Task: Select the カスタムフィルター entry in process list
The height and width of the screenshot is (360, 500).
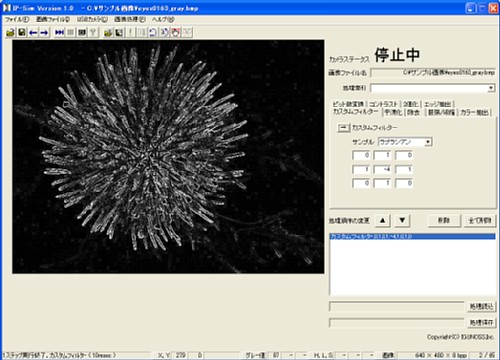Action: (412, 236)
